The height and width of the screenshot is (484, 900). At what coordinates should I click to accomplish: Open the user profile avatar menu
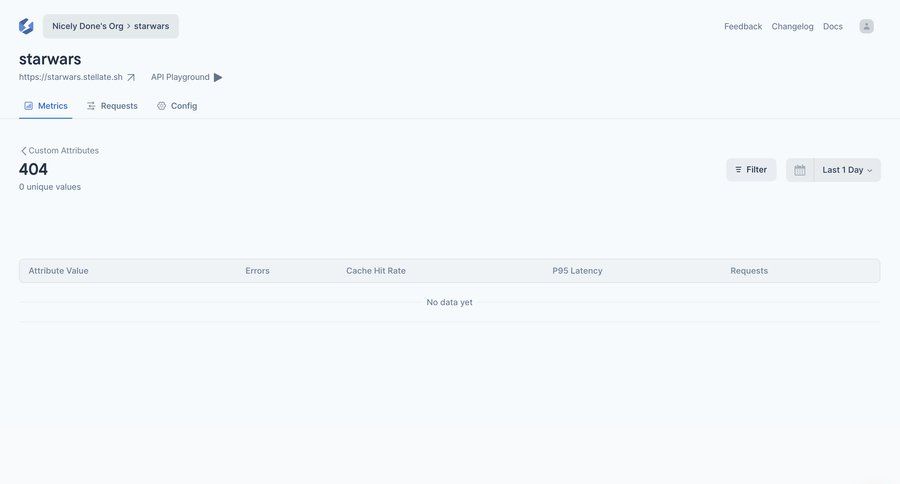tap(866, 26)
